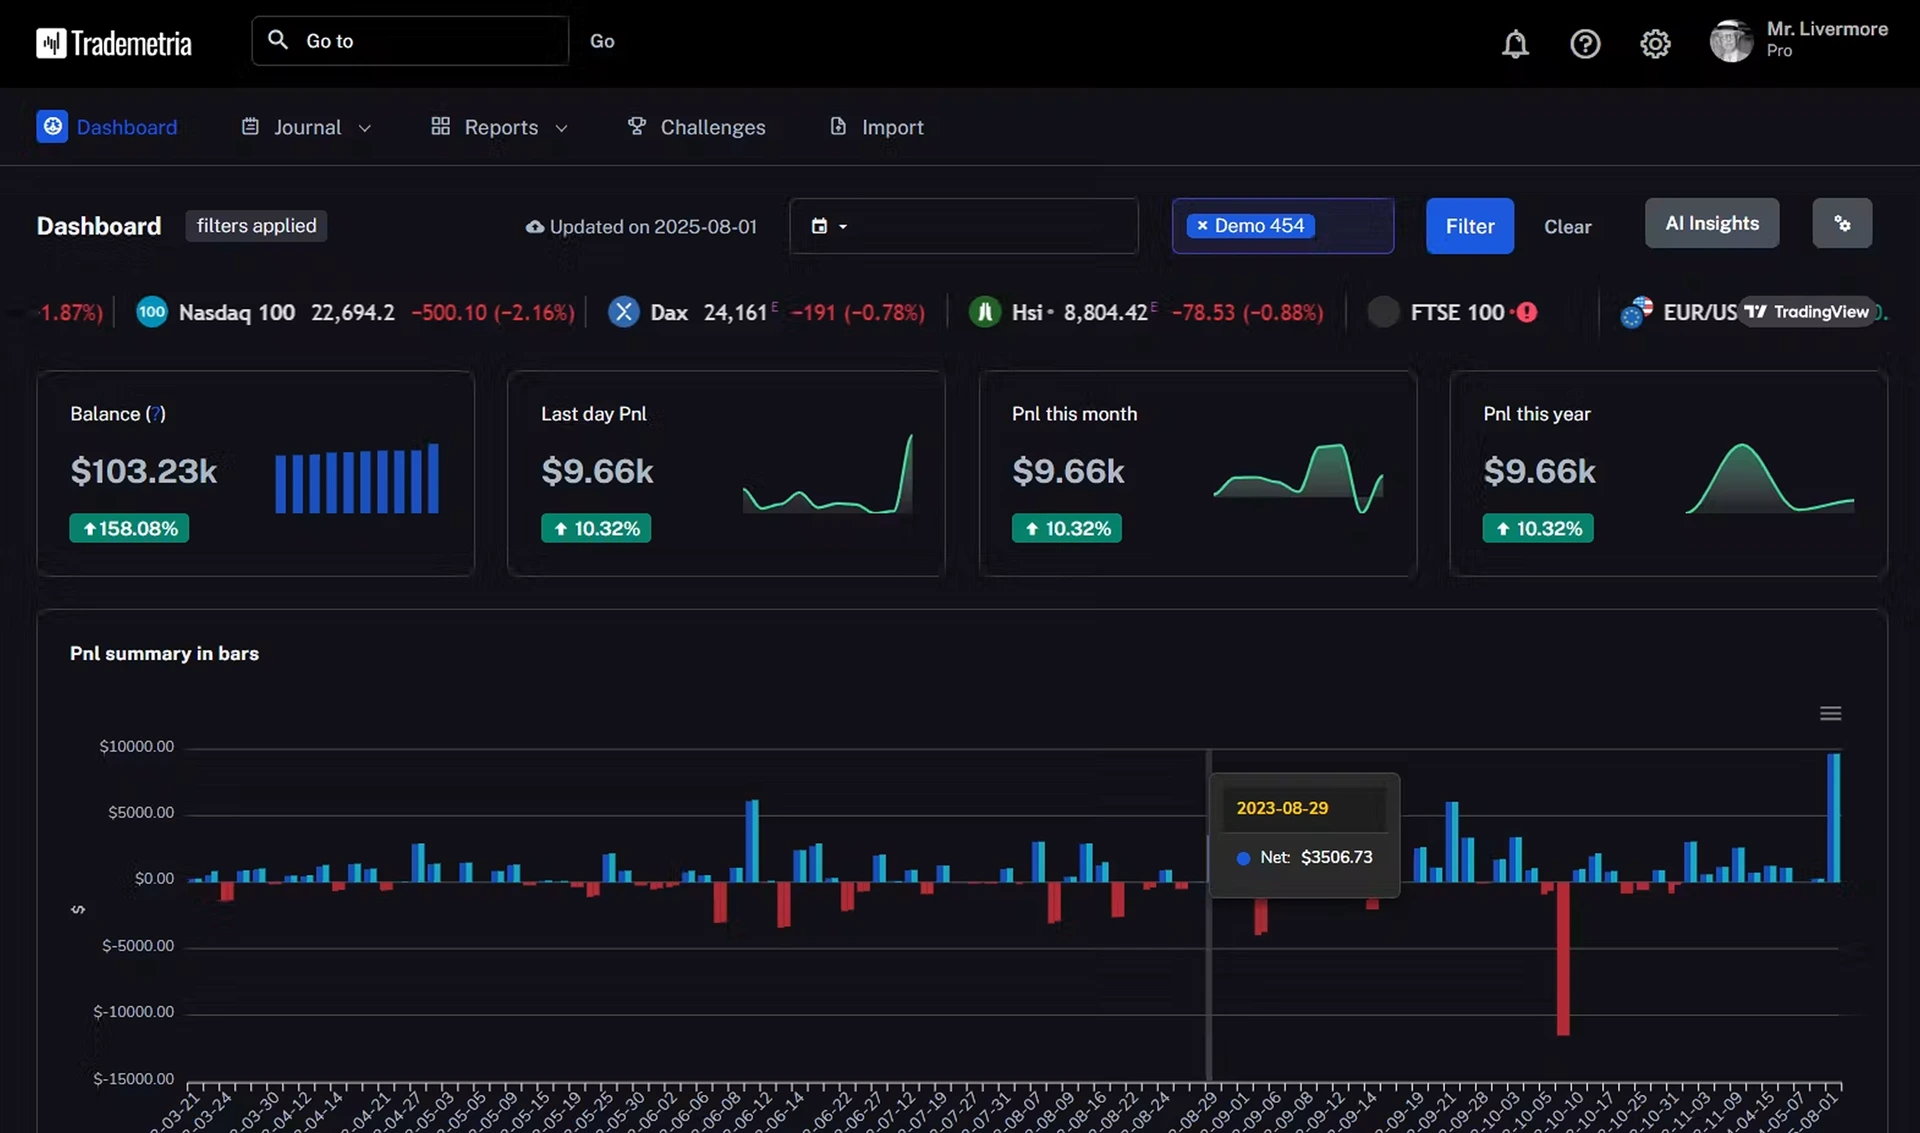Screen dimensions: 1920x1133
Task: Click the Journal calendar icon
Action: pos(250,126)
